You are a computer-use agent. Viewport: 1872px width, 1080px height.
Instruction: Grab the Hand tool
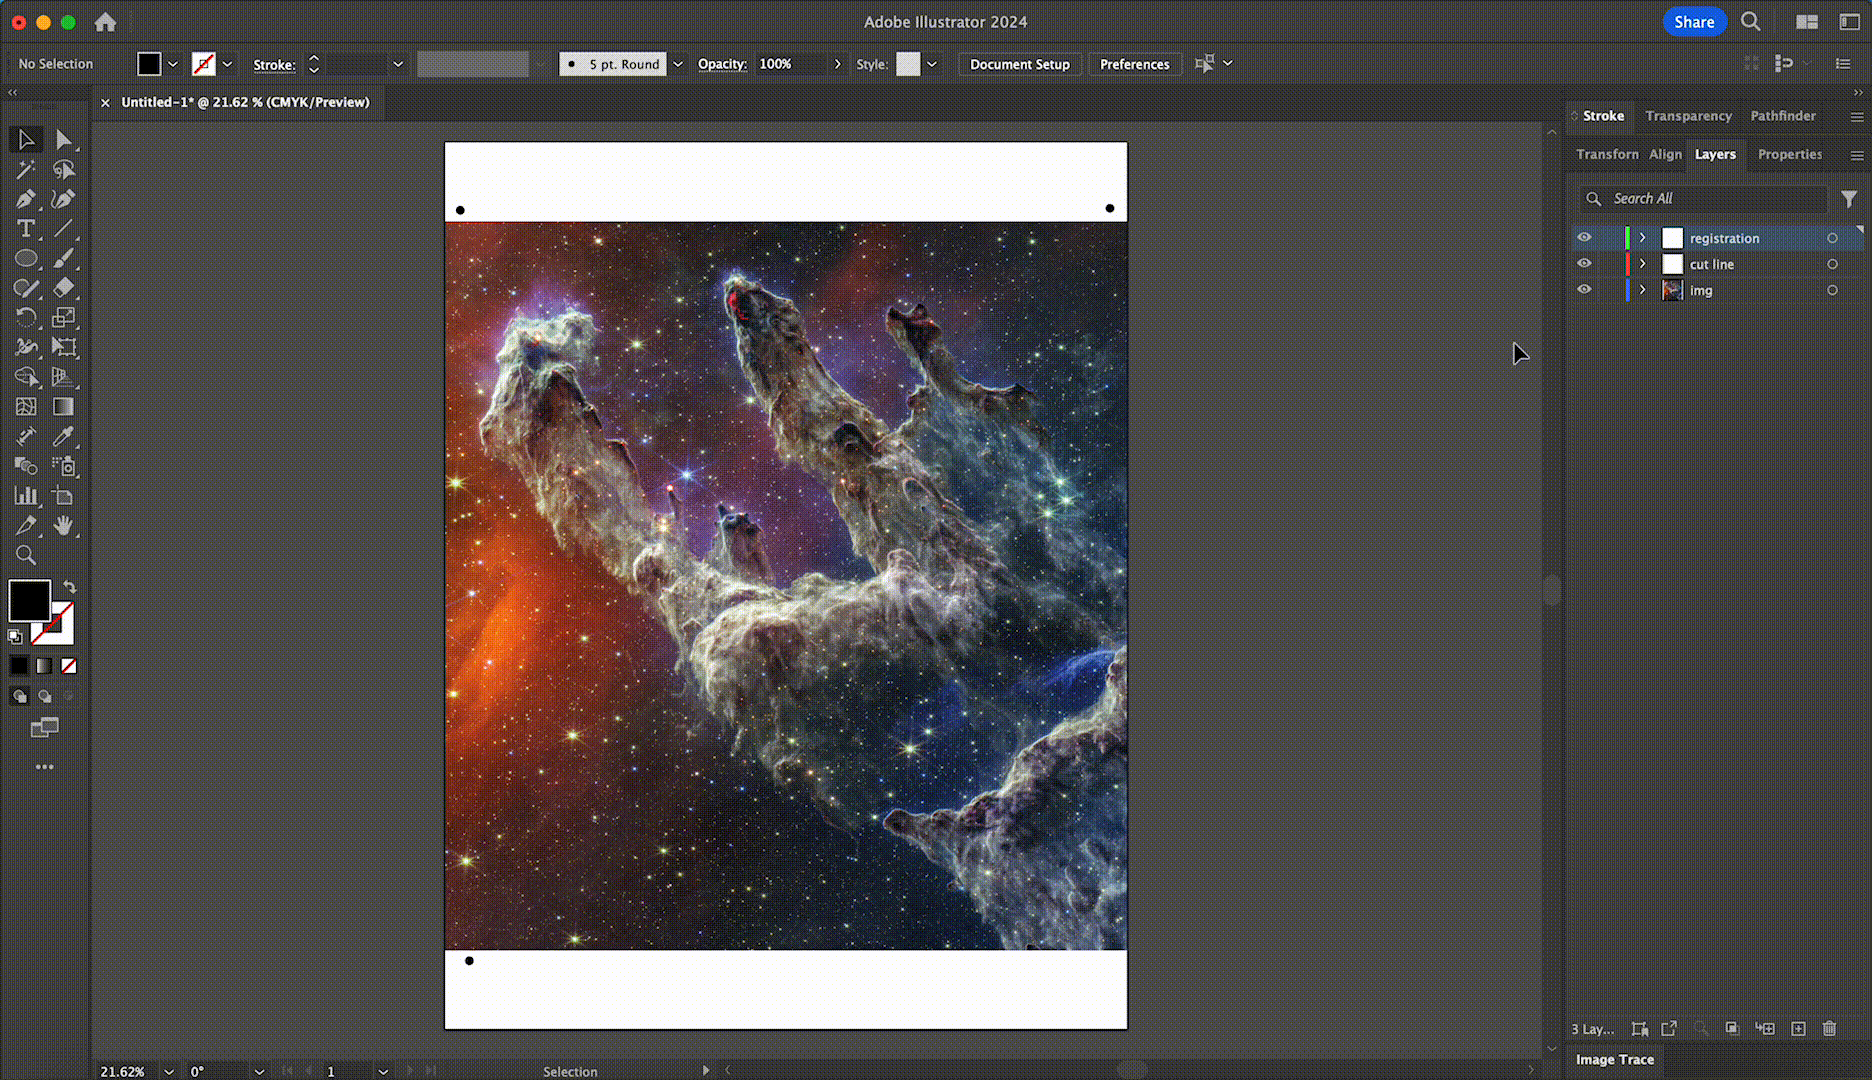pos(64,523)
